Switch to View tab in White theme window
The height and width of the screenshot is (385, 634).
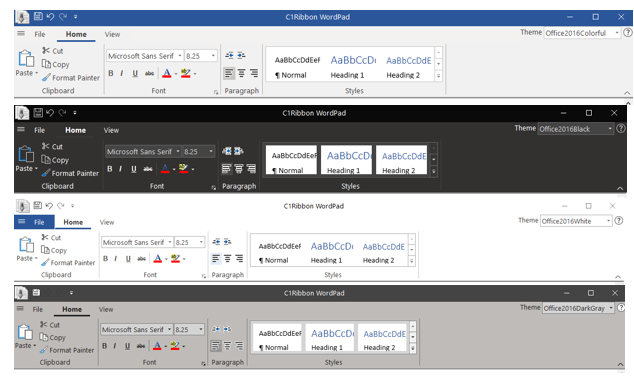click(x=107, y=222)
